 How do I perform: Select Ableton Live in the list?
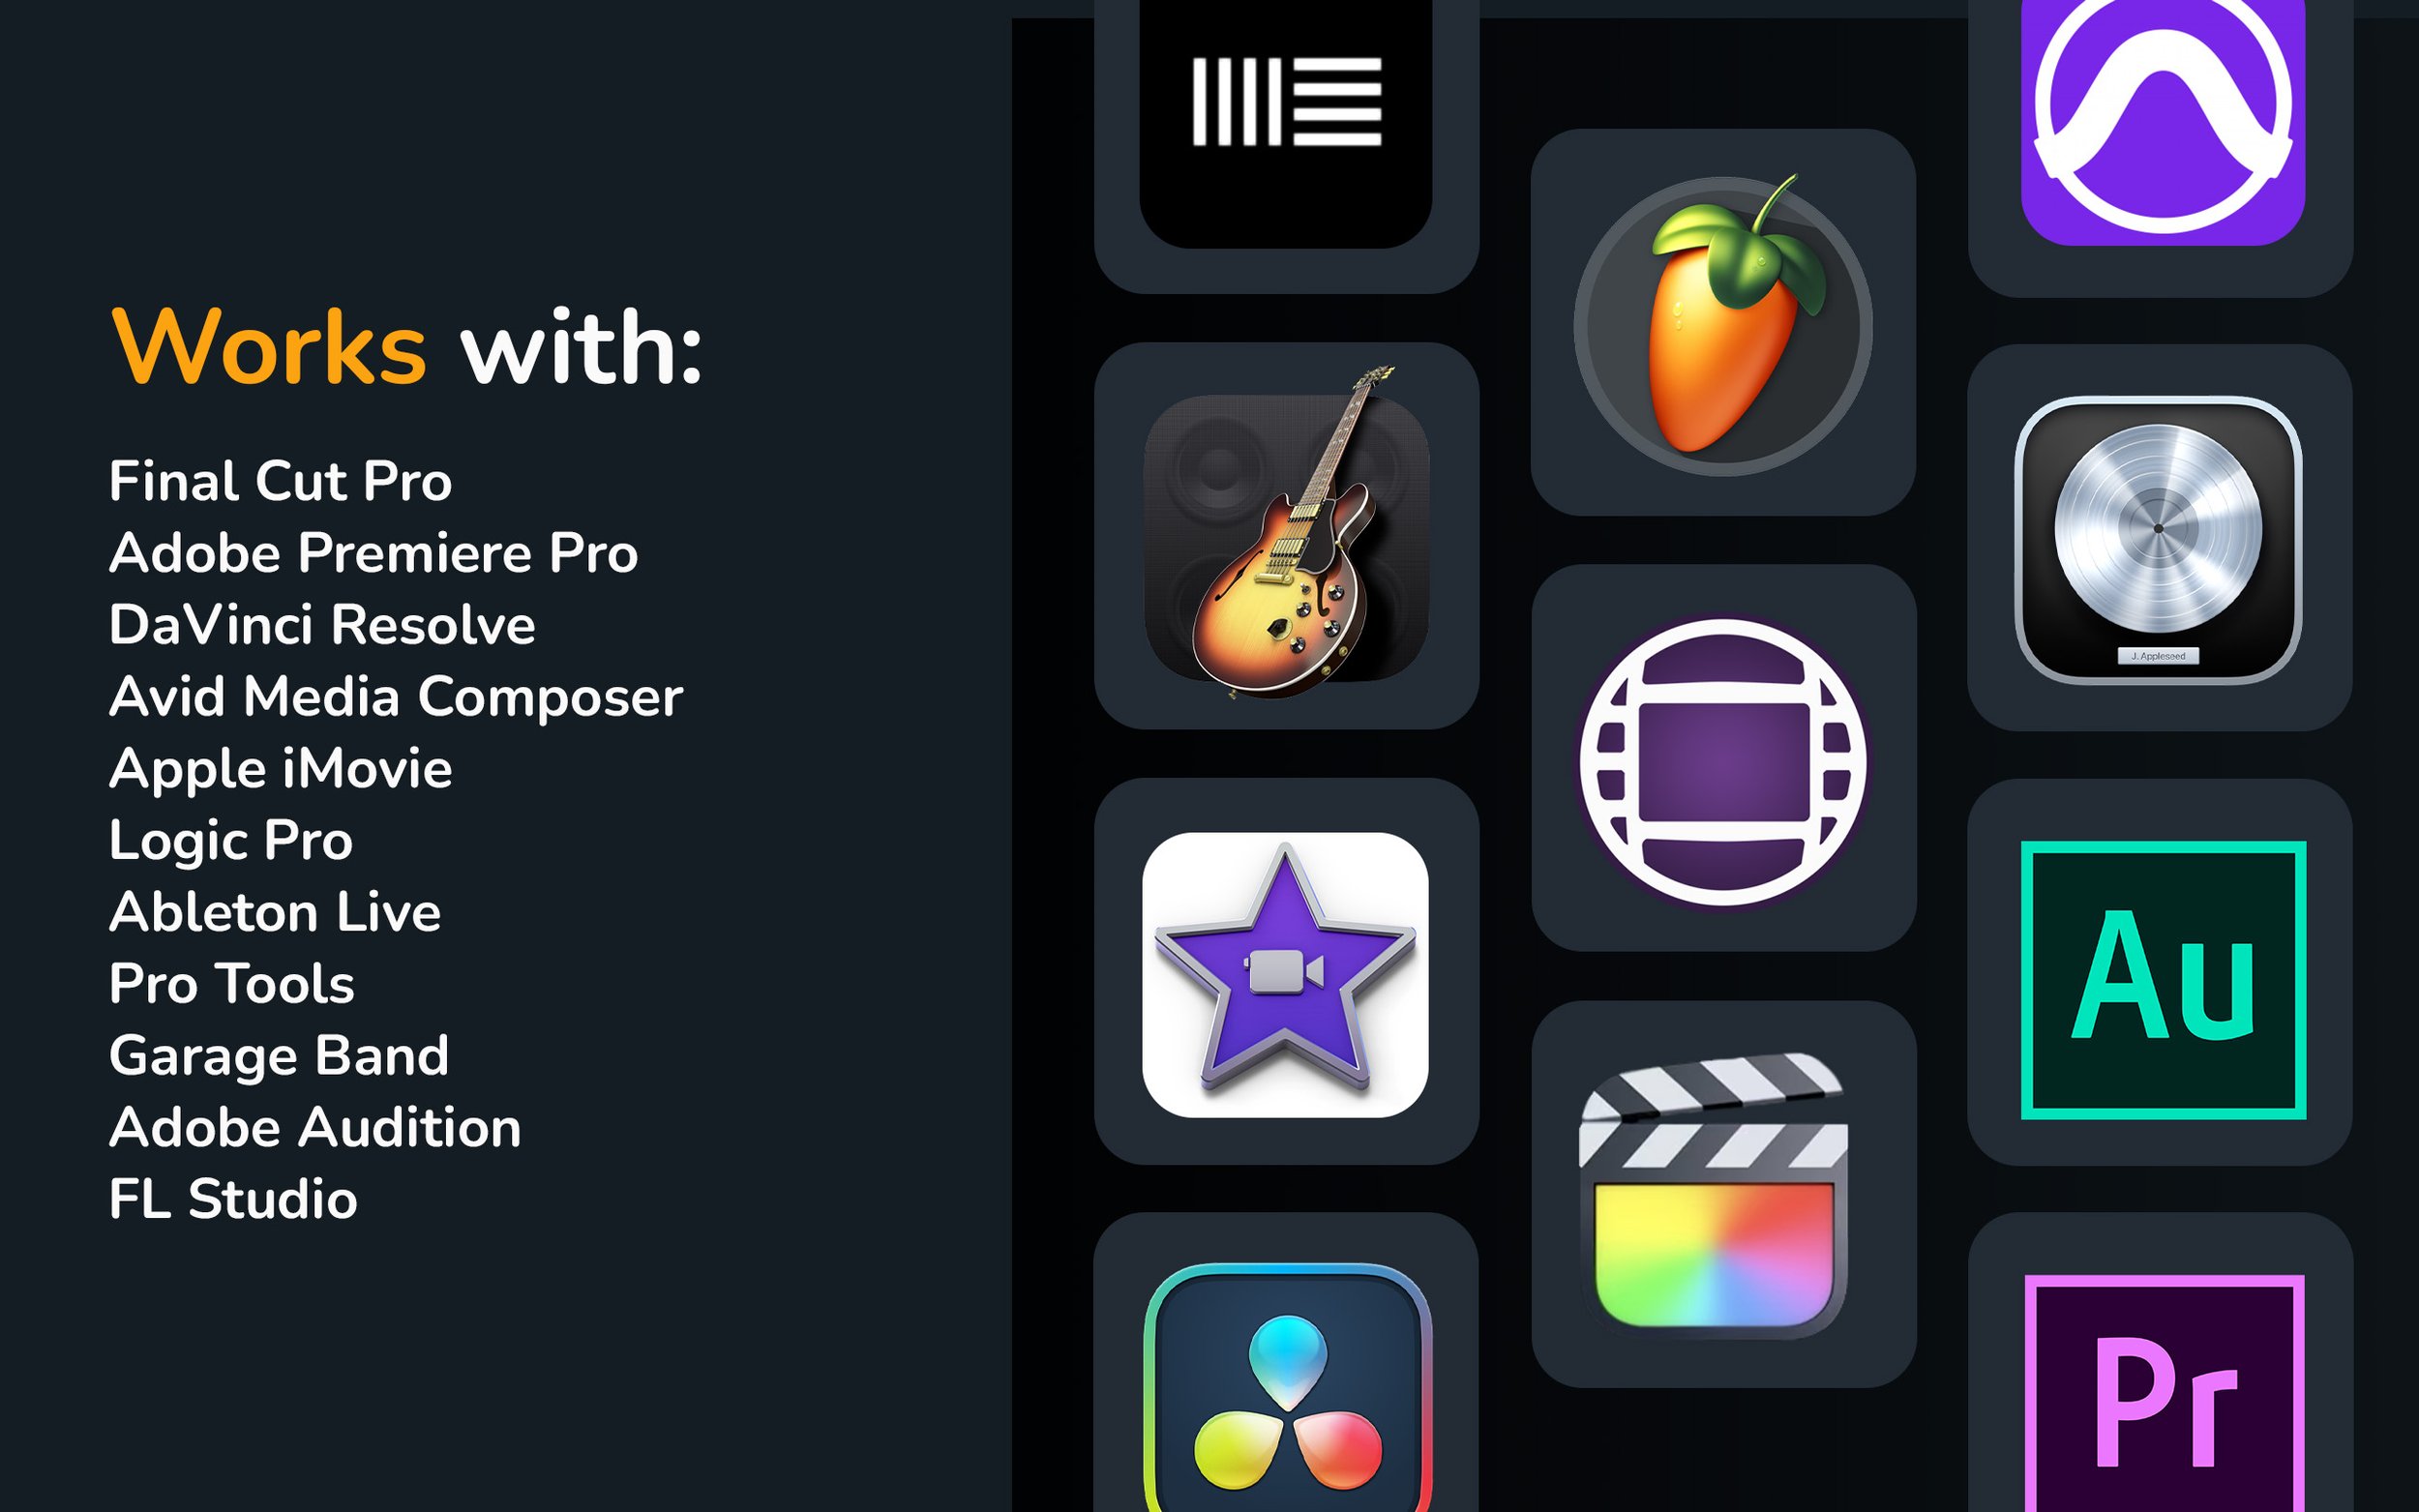click(x=275, y=912)
